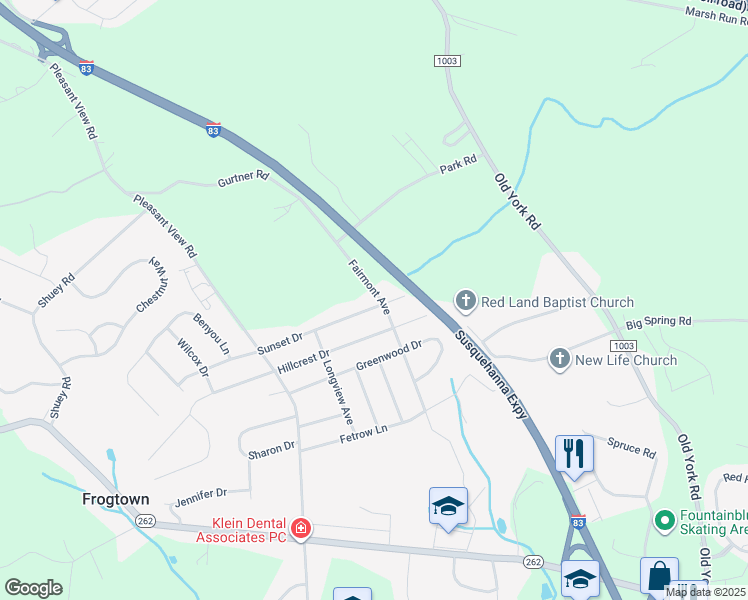Select the Frogtown place label
This screenshot has width=748, height=600.
click(x=115, y=499)
